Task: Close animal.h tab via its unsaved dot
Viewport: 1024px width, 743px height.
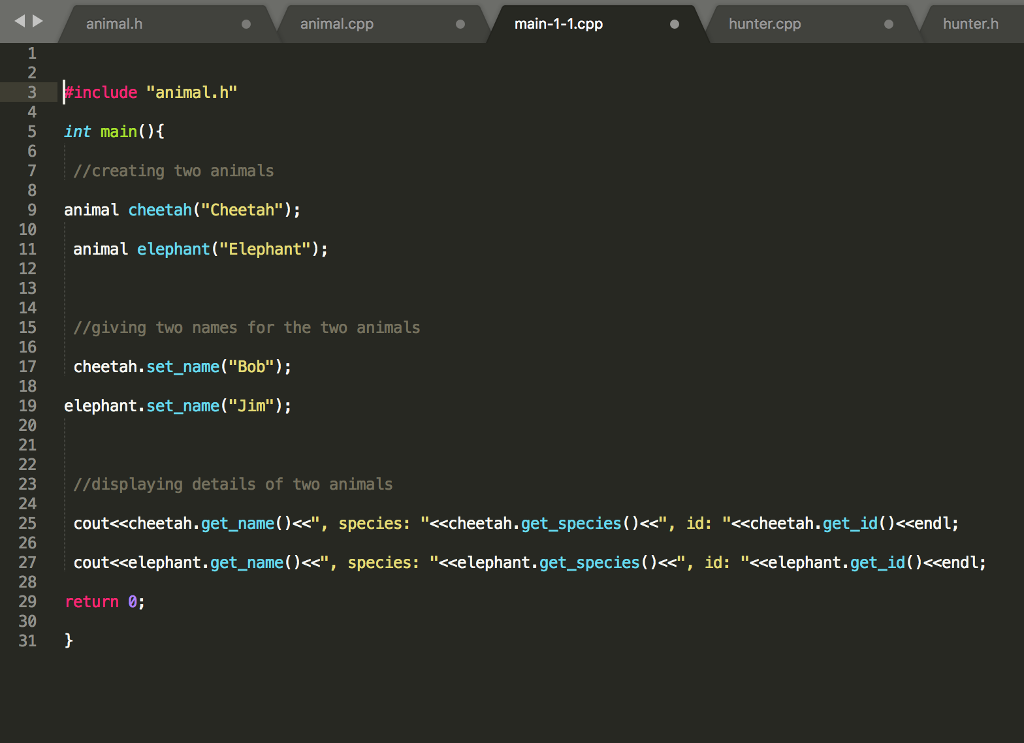Action: [x=246, y=24]
